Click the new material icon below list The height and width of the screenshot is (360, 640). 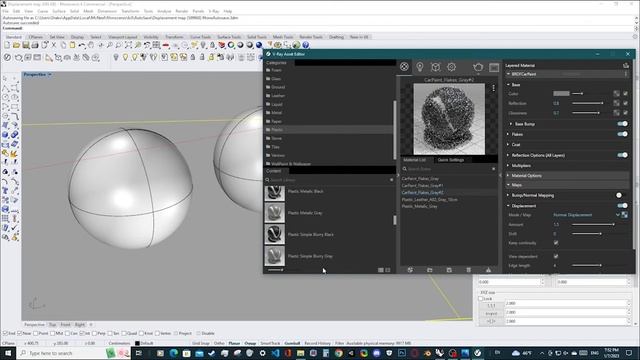(410, 270)
